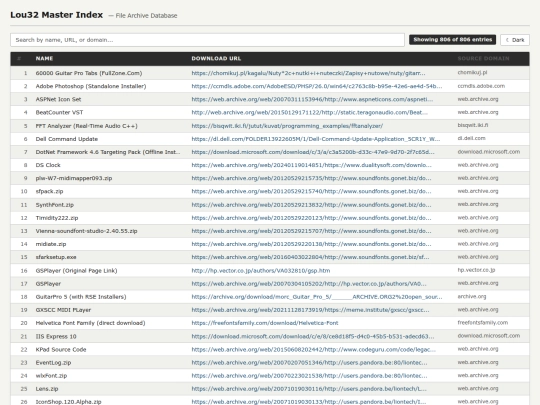540x405 pixels.
Task: Click the ccmdls.adobe.com source domain cell
Action: [x=481, y=86]
